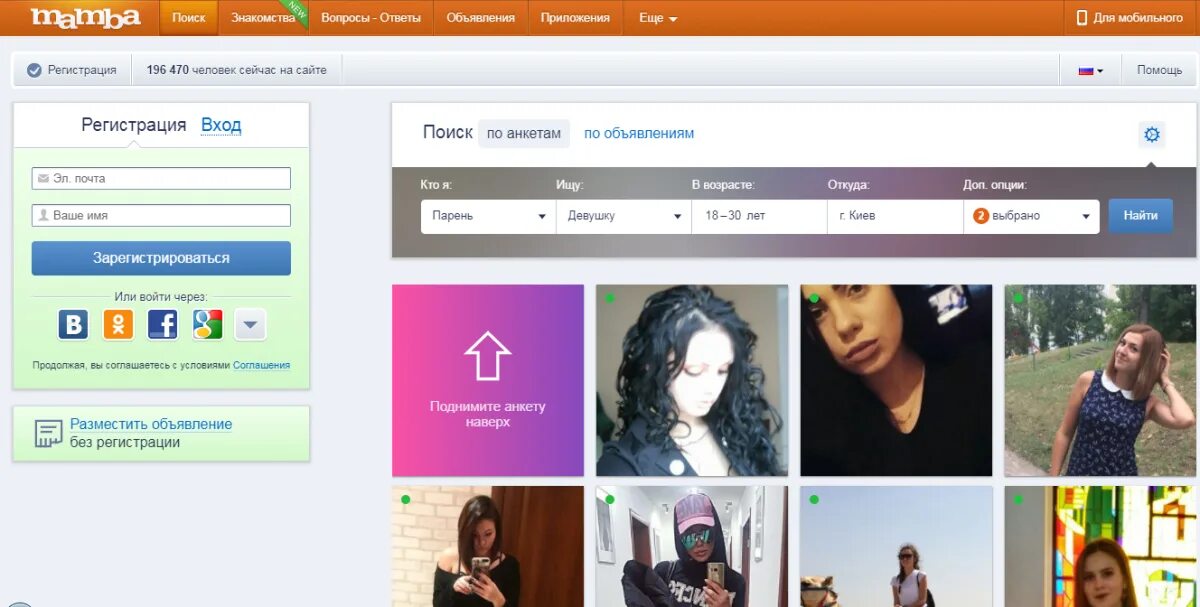
Task: Open mirror selfie profile with brick wall
Action: [x=488, y=547]
